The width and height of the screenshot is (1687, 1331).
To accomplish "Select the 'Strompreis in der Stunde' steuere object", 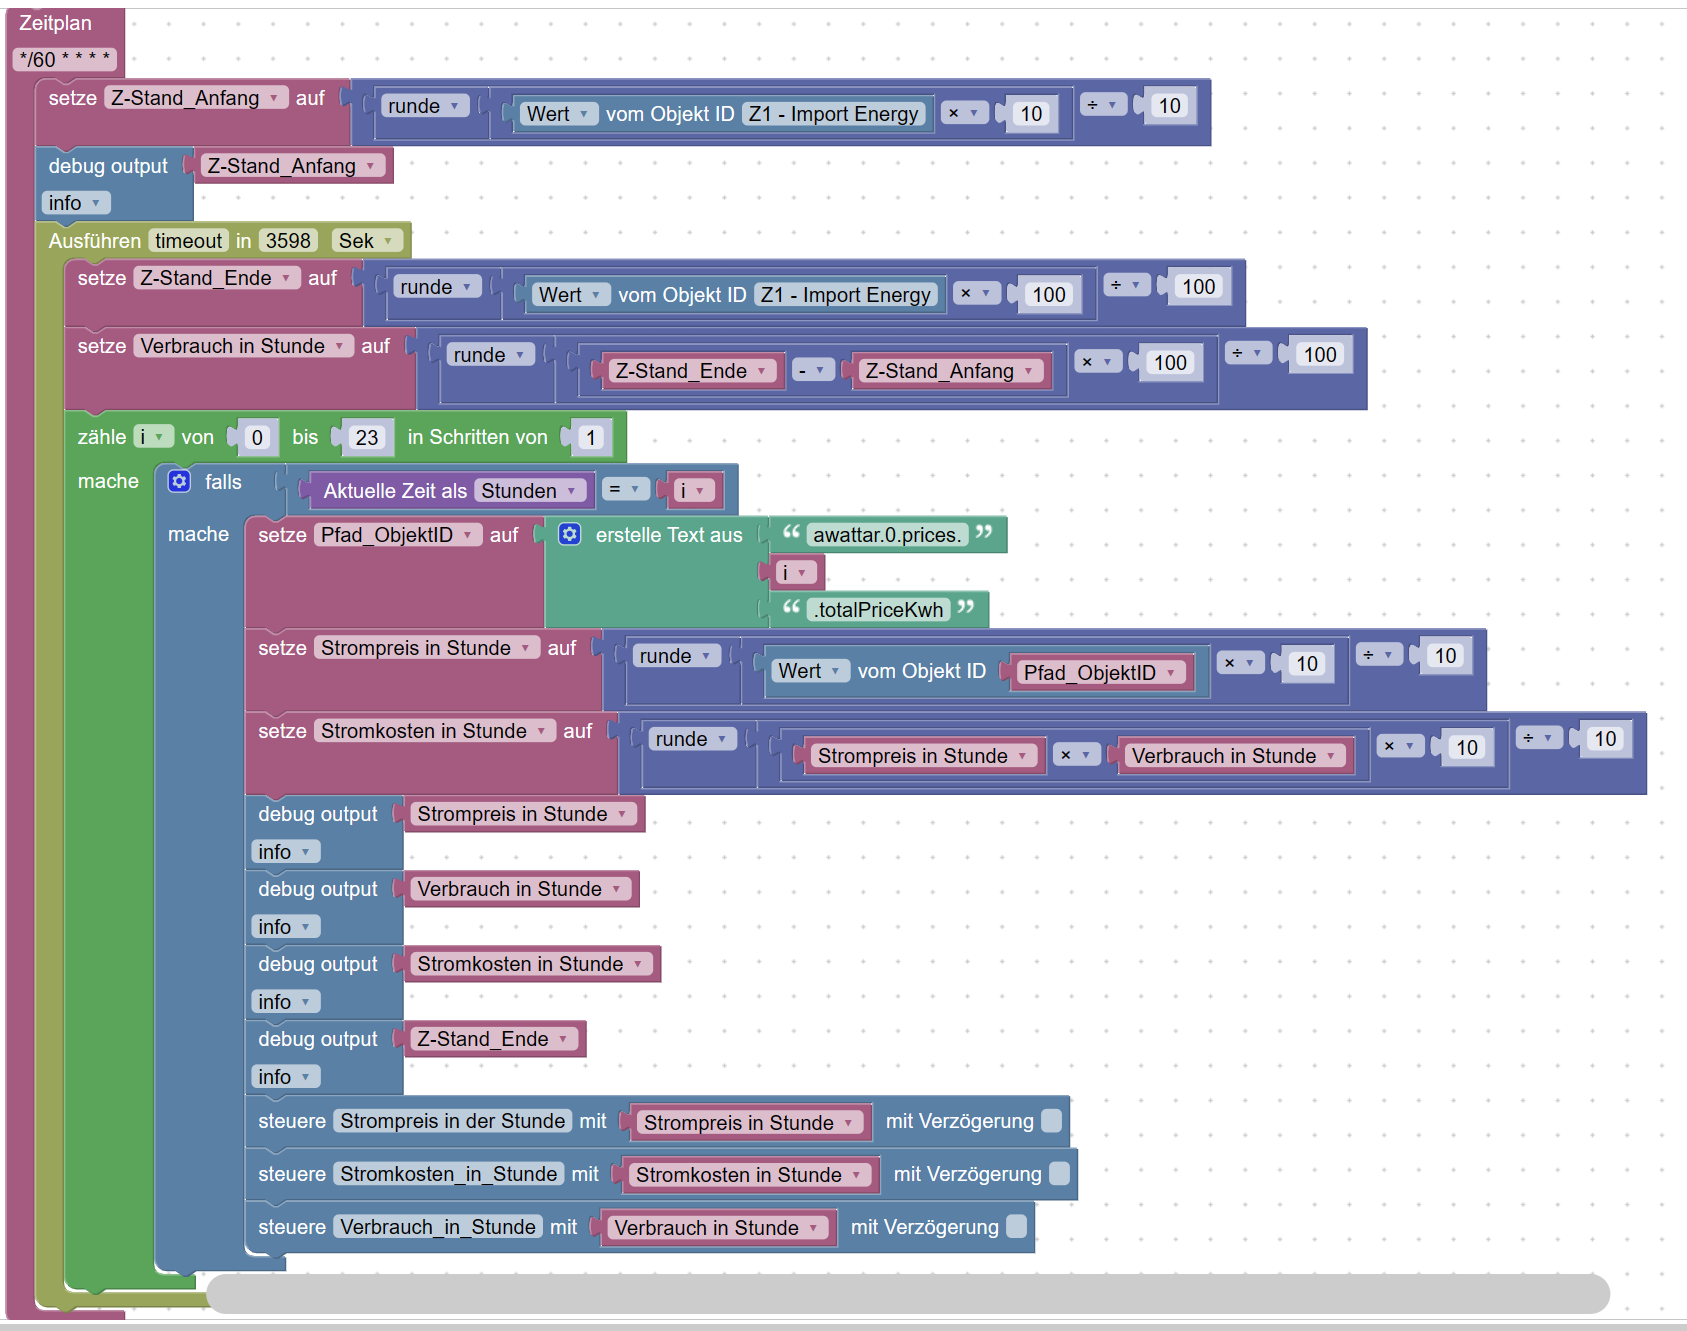I will point(453,1121).
